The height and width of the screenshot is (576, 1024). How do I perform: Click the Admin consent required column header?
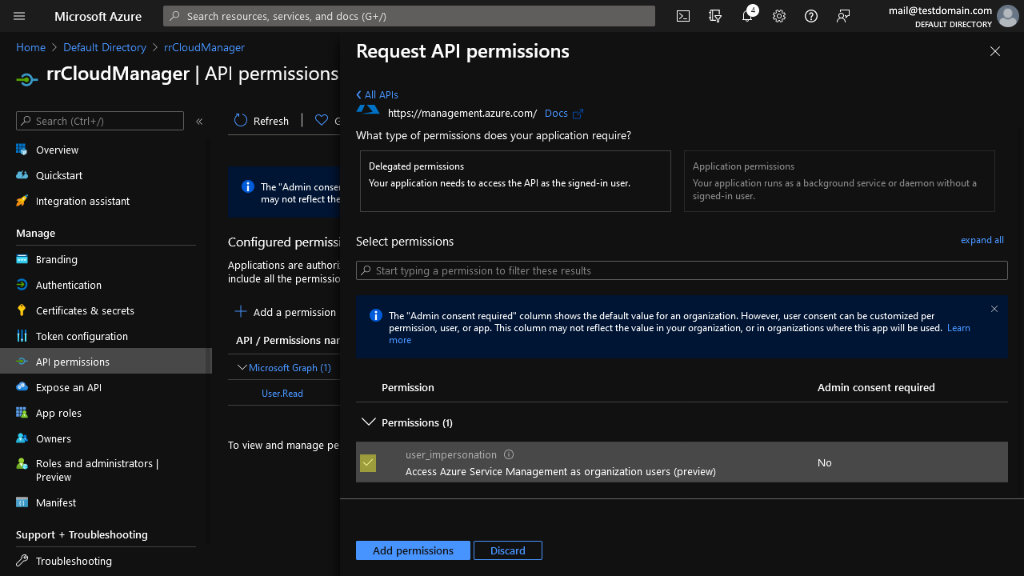tap(876, 387)
